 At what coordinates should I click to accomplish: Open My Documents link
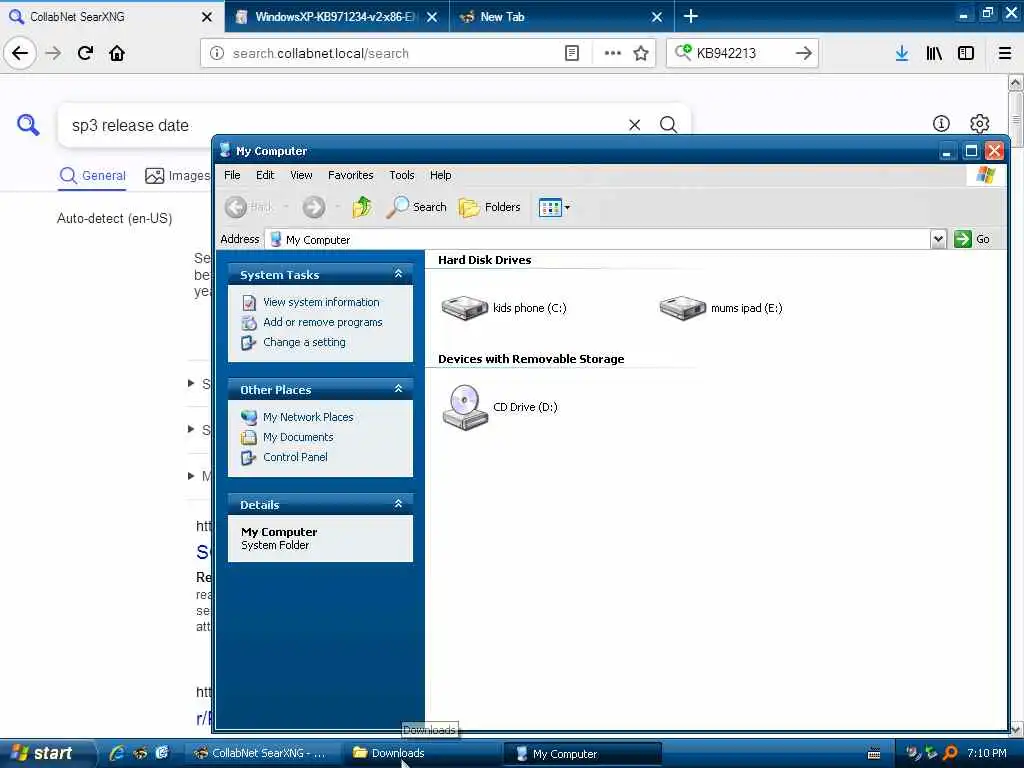pyautogui.click(x=298, y=437)
